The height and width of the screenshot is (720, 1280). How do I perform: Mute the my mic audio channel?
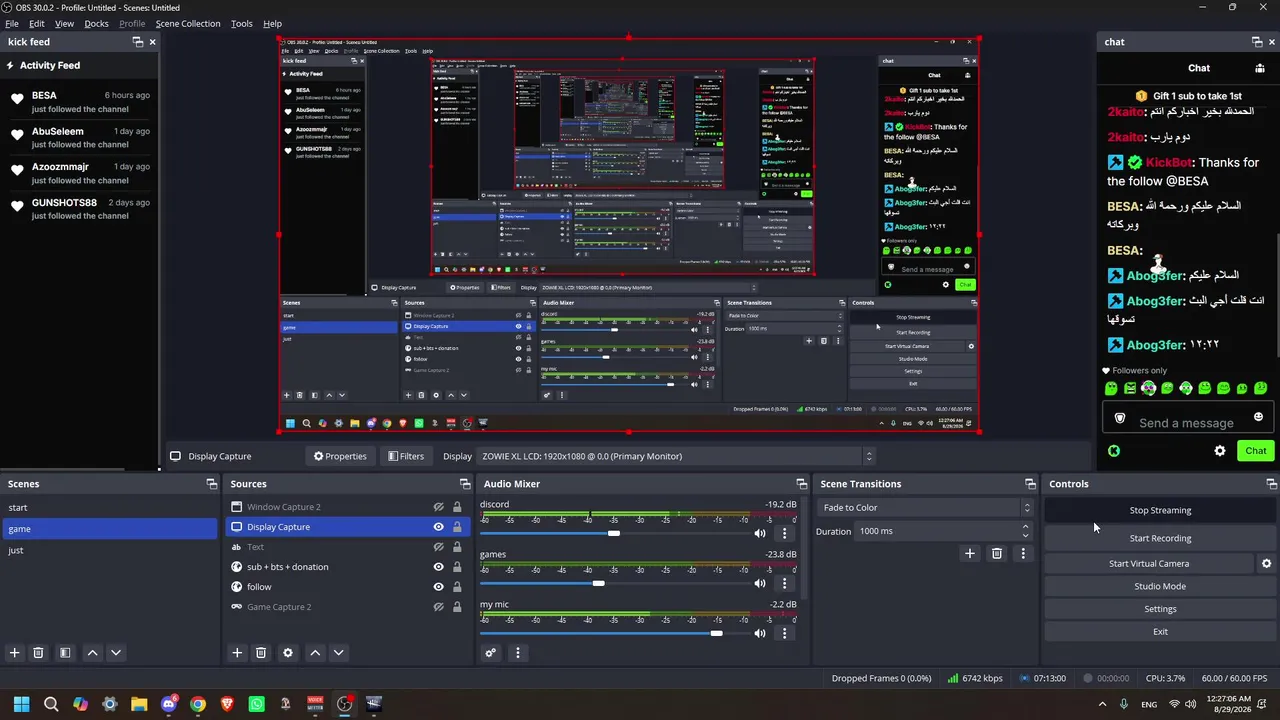[x=760, y=633]
